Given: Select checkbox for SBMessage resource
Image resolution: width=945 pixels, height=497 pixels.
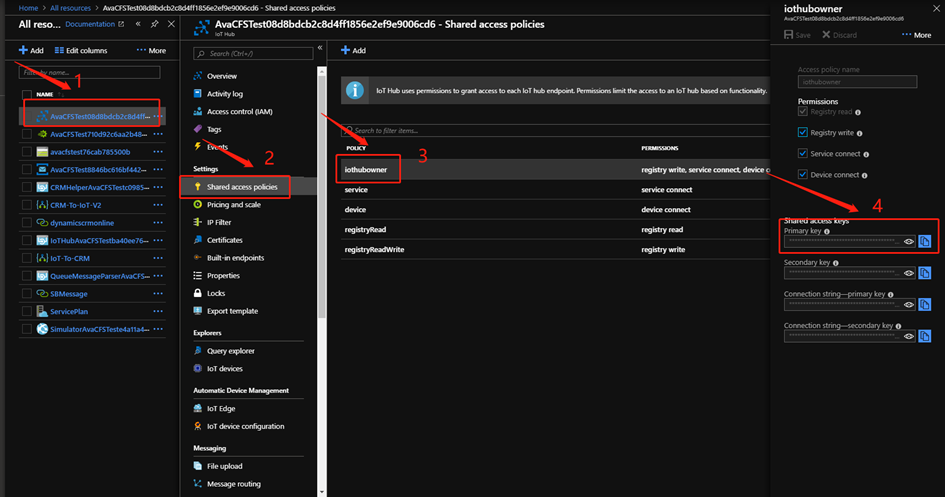Looking at the screenshot, I should [27, 293].
